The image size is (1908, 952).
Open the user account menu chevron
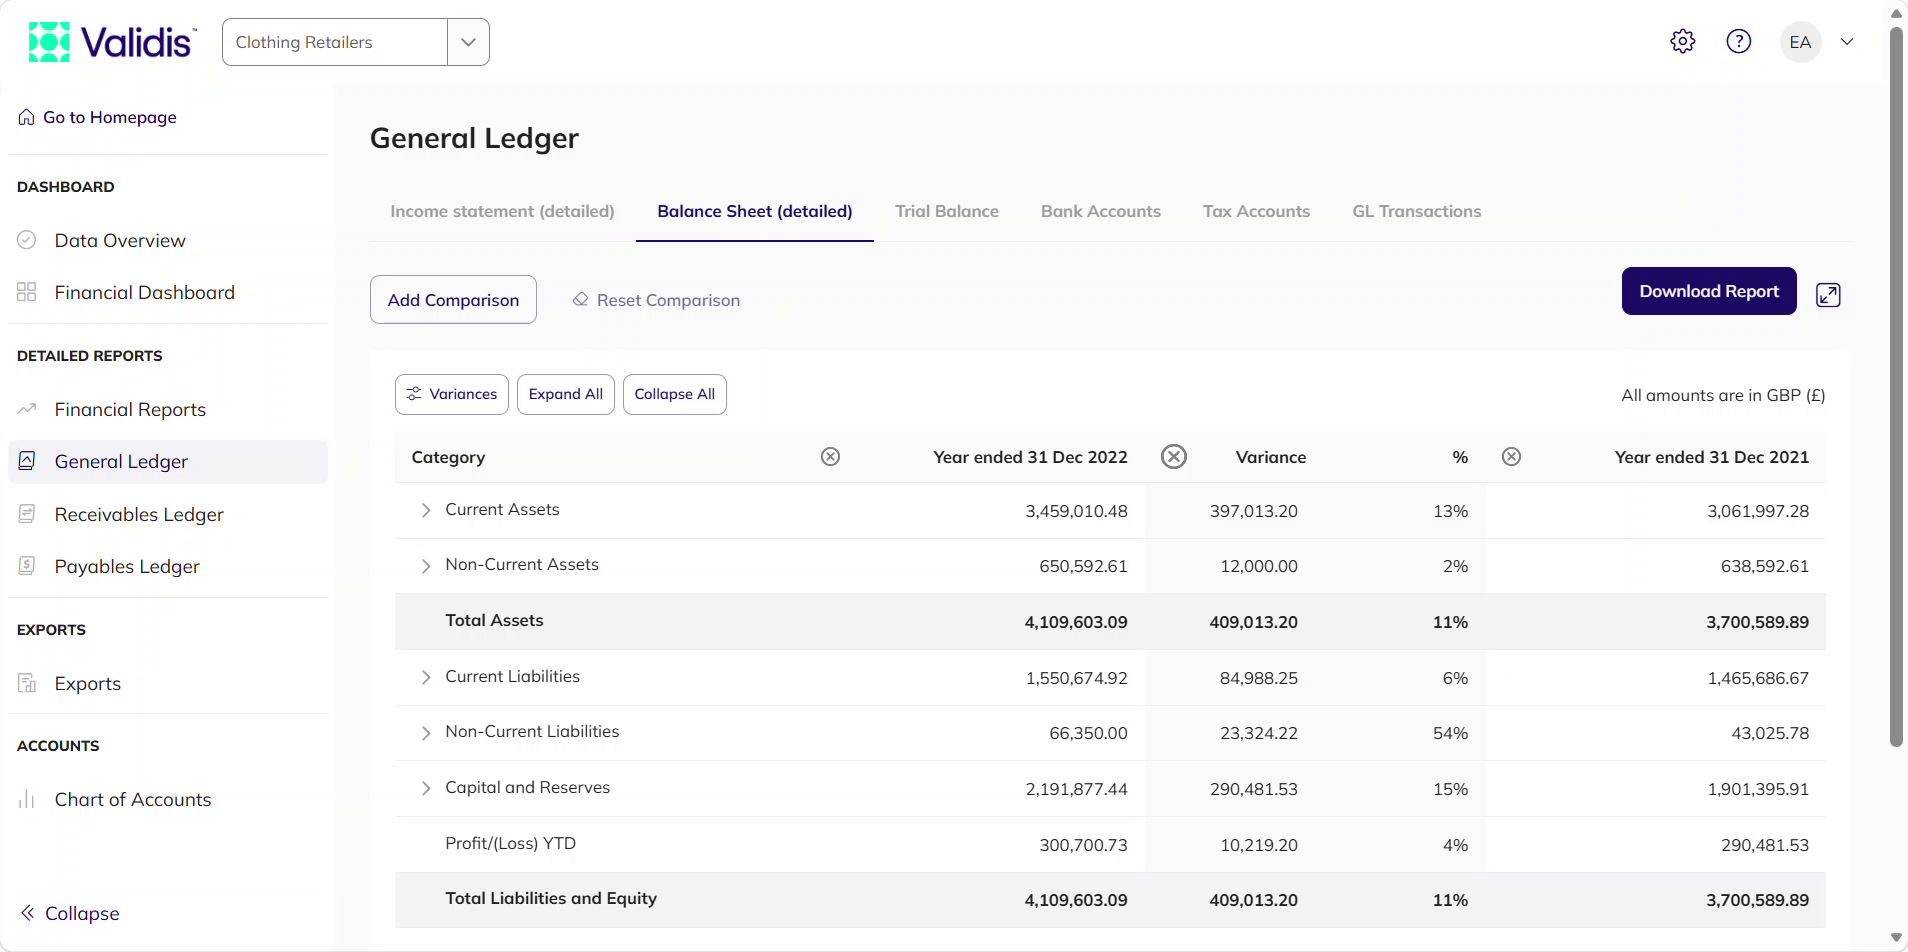[x=1847, y=42]
